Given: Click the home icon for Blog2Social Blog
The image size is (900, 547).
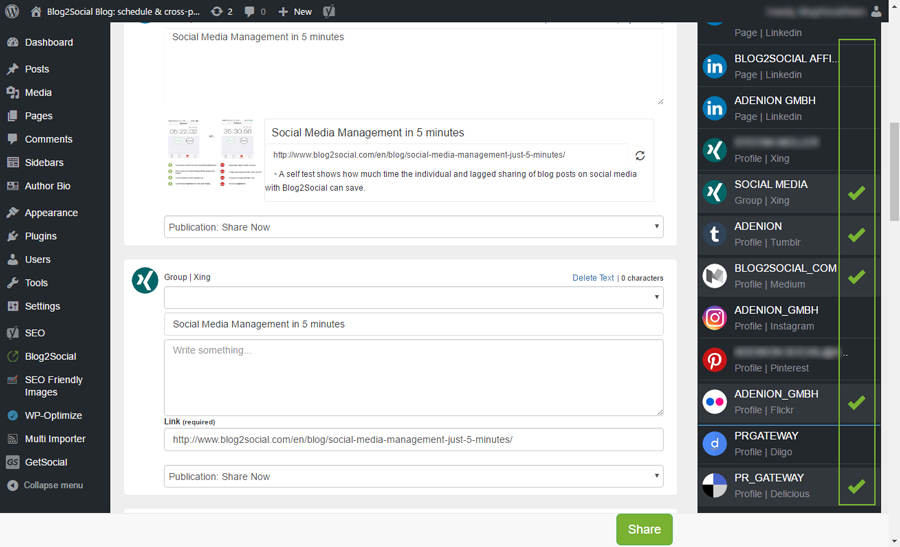Looking at the screenshot, I should click(36, 11).
